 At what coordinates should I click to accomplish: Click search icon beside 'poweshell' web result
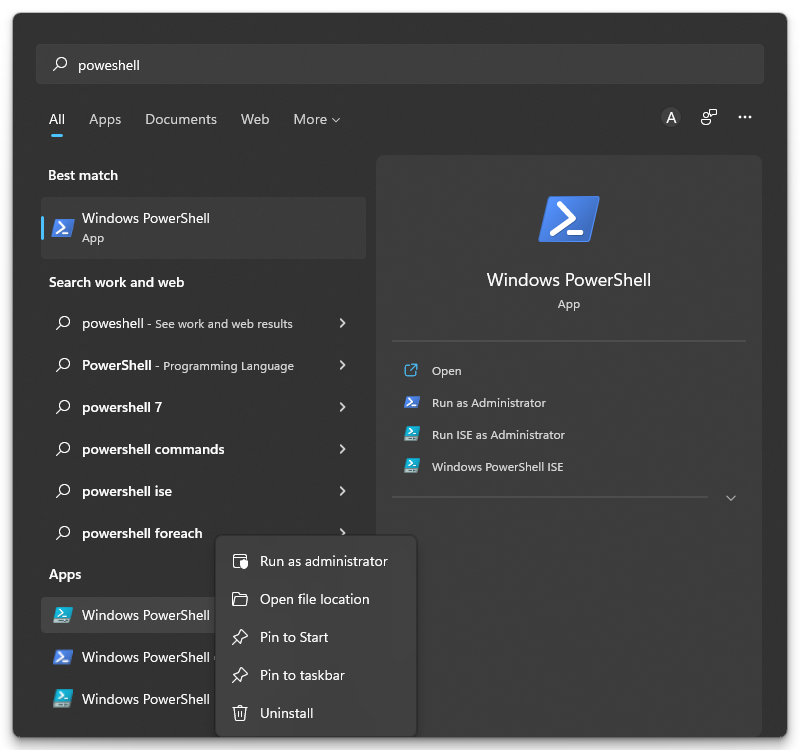click(x=63, y=322)
